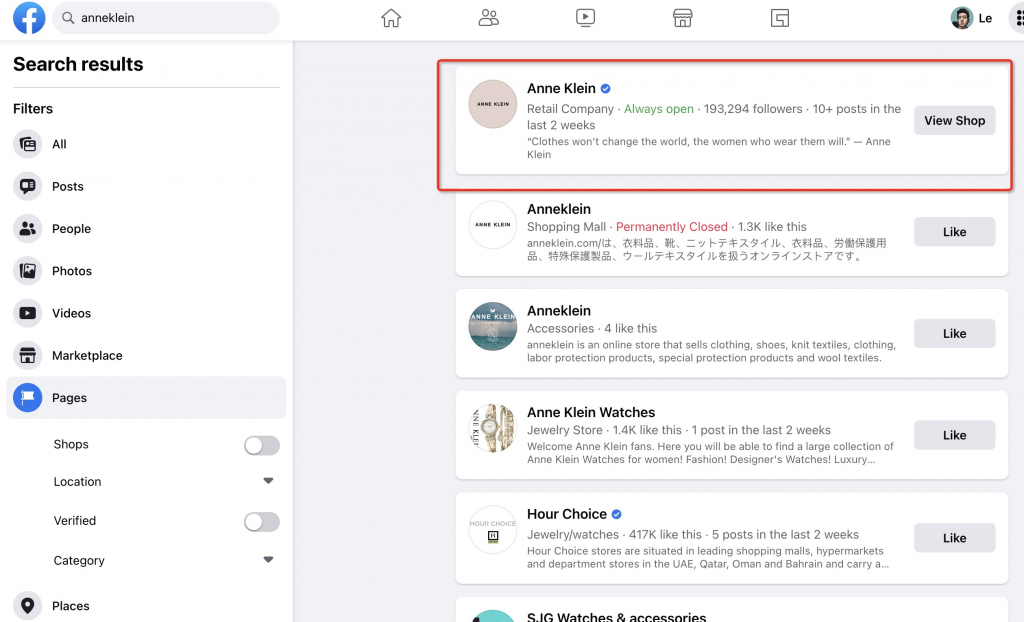The height and width of the screenshot is (622, 1024).
Task: Open the Anne Klein Watches thumbnail
Action: point(492,428)
